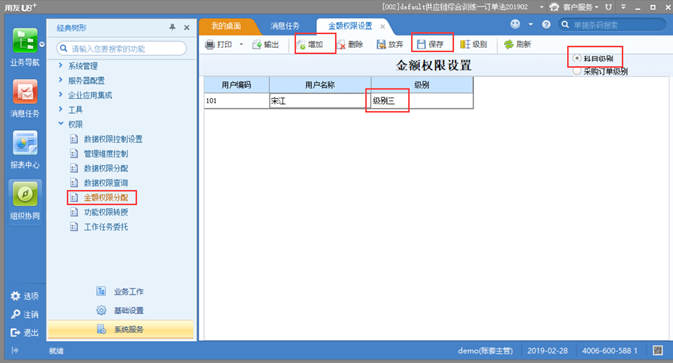Open 金额权限分配 in the tree
The width and height of the screenshot is (673, 363).
coord(106,197)
